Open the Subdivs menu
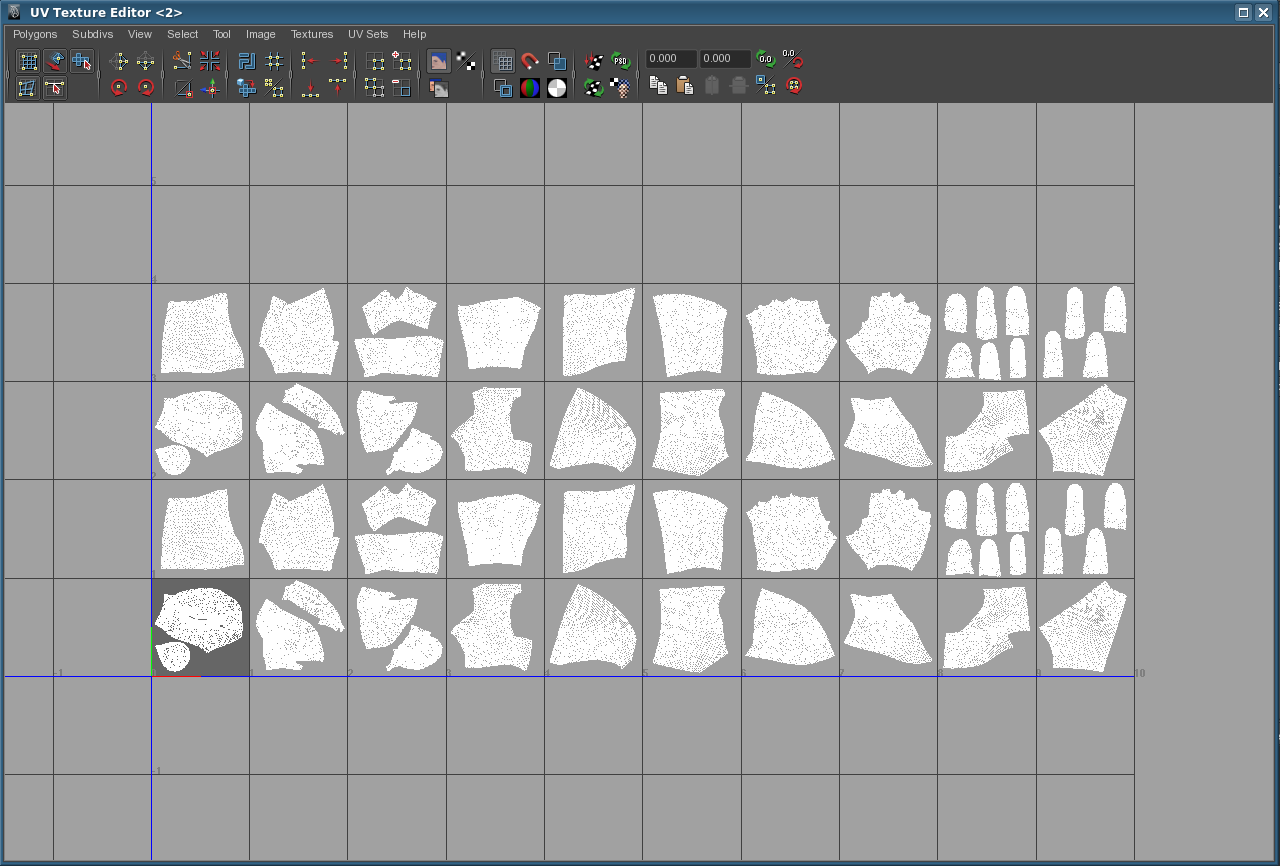The width and height of the screenshot is (1280, 866). coord(93,34)
